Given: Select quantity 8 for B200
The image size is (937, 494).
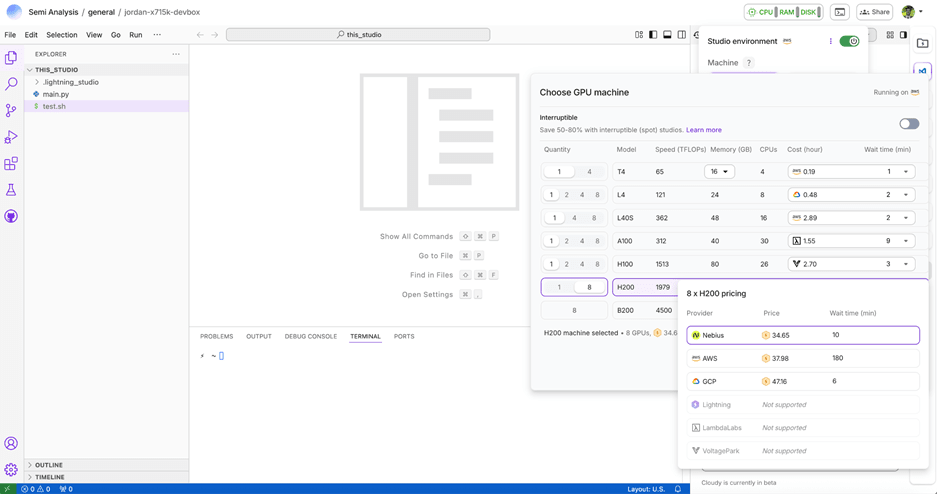Looking at the screenshot, I should (x=574, y=311).
